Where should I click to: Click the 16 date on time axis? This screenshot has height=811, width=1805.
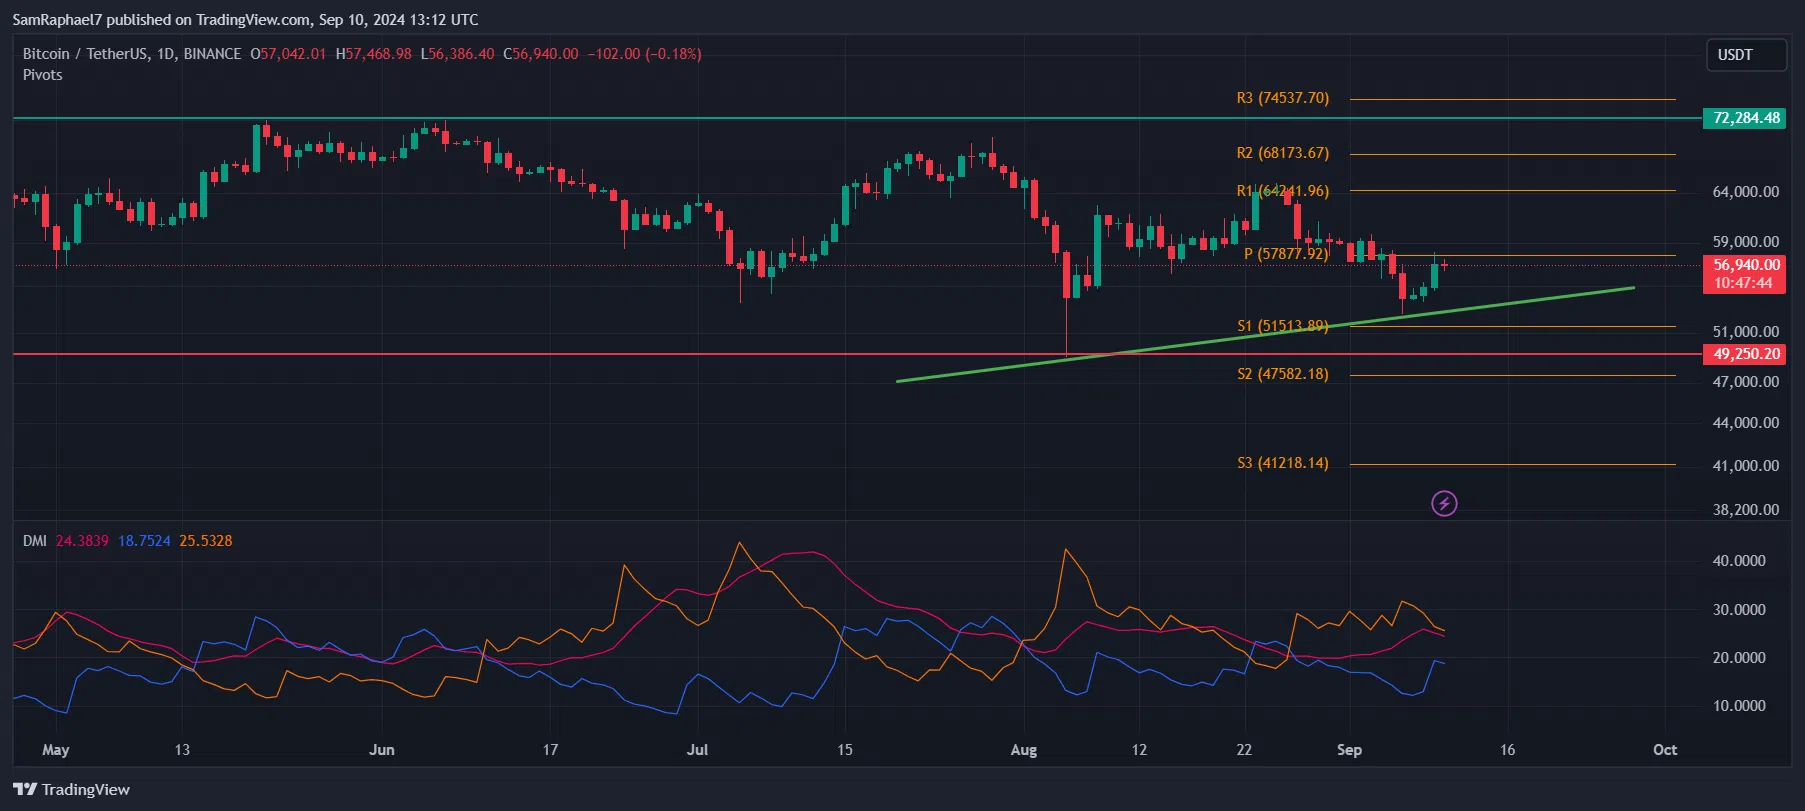coord(1507,749)
